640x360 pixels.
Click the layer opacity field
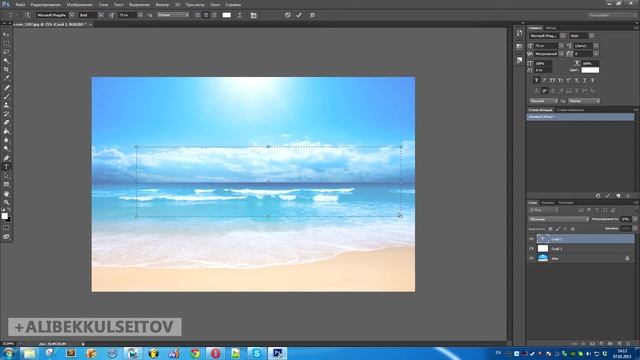tap(626, 219)
